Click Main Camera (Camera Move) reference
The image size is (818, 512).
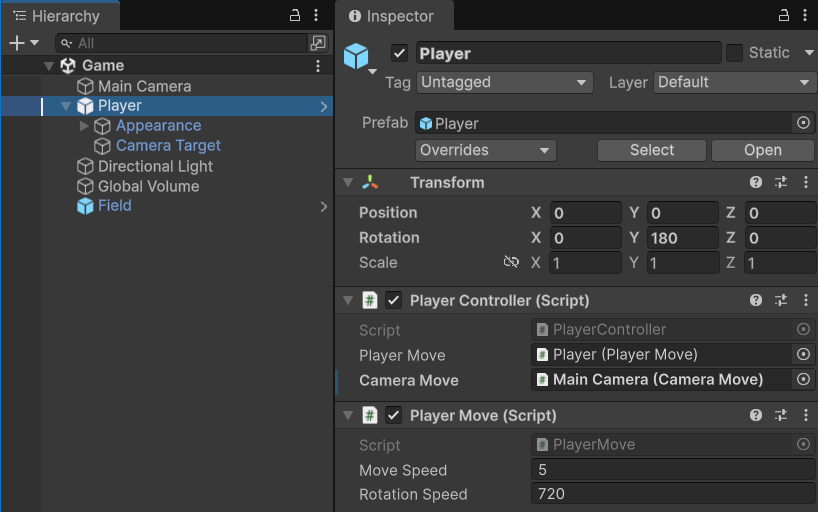(661, 379)
